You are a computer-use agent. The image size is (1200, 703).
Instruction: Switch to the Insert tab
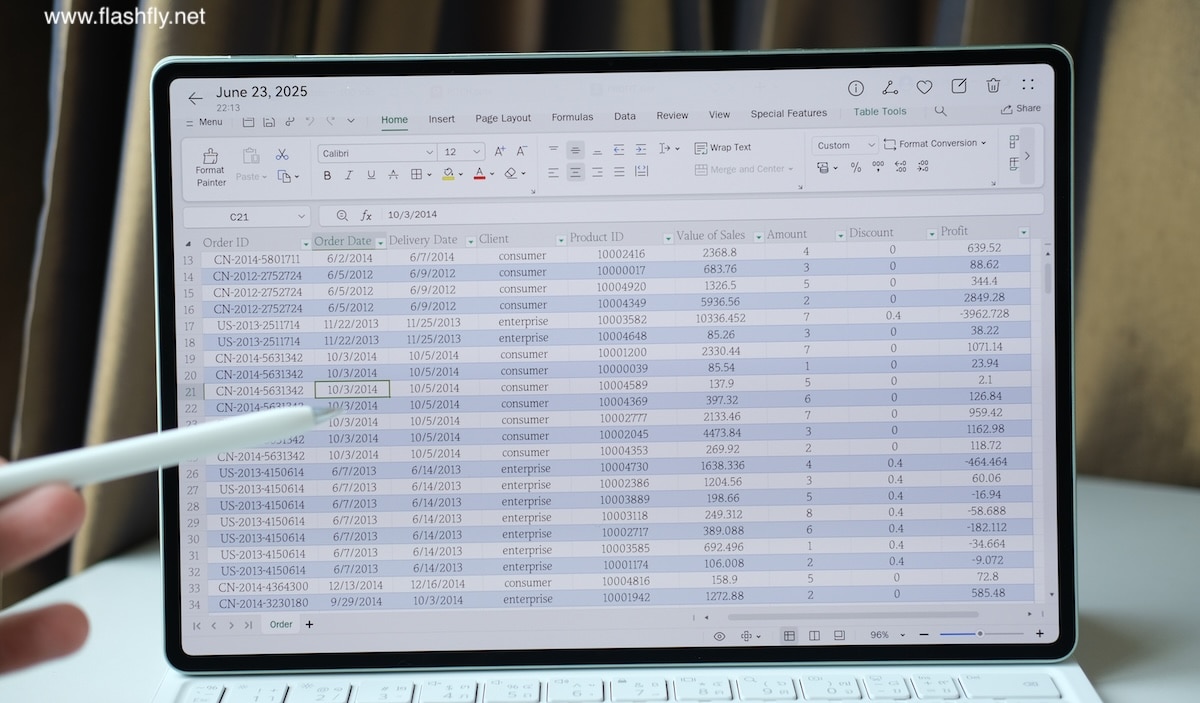(442, 119)
